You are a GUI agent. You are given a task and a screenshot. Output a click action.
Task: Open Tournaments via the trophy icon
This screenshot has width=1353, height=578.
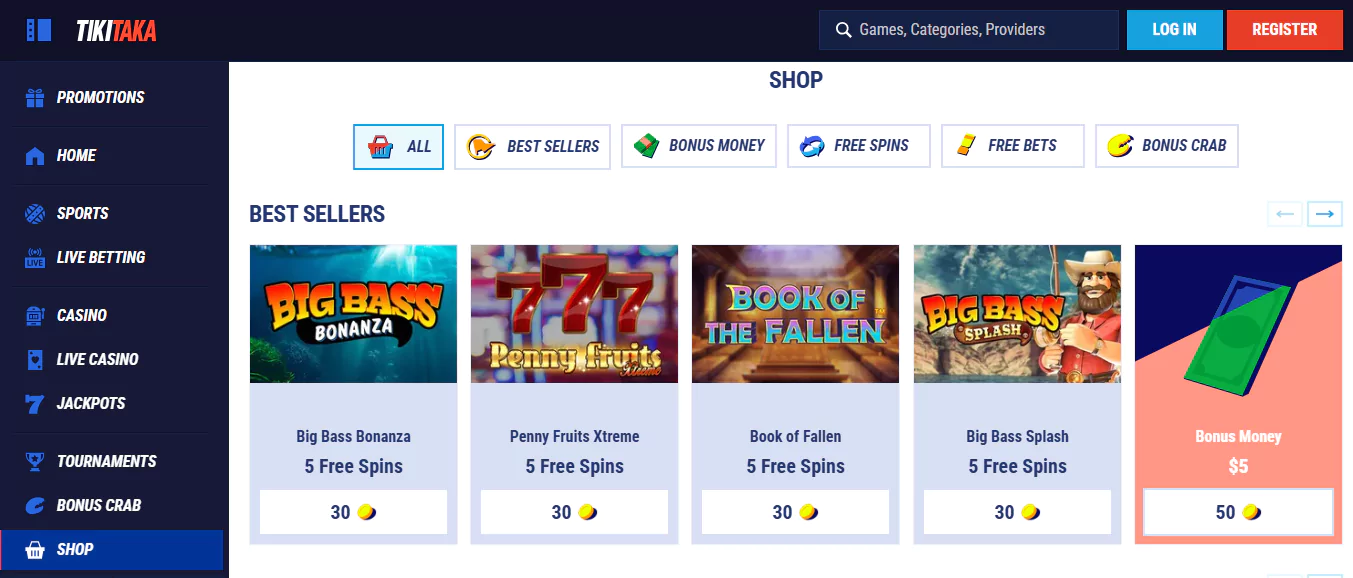tap(35, 462)
